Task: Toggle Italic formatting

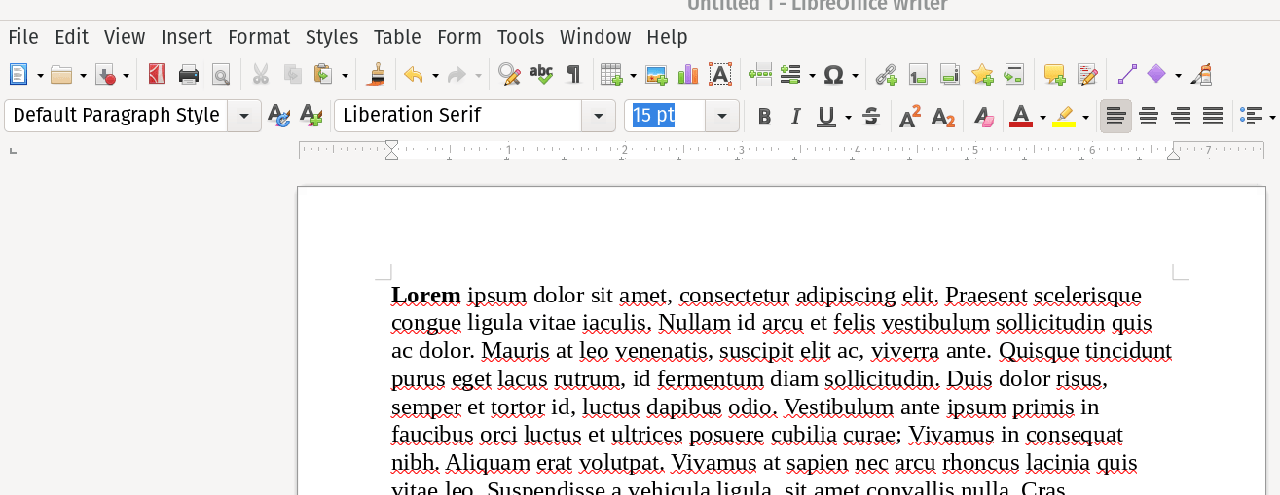Action: click(x=796, y=117)
